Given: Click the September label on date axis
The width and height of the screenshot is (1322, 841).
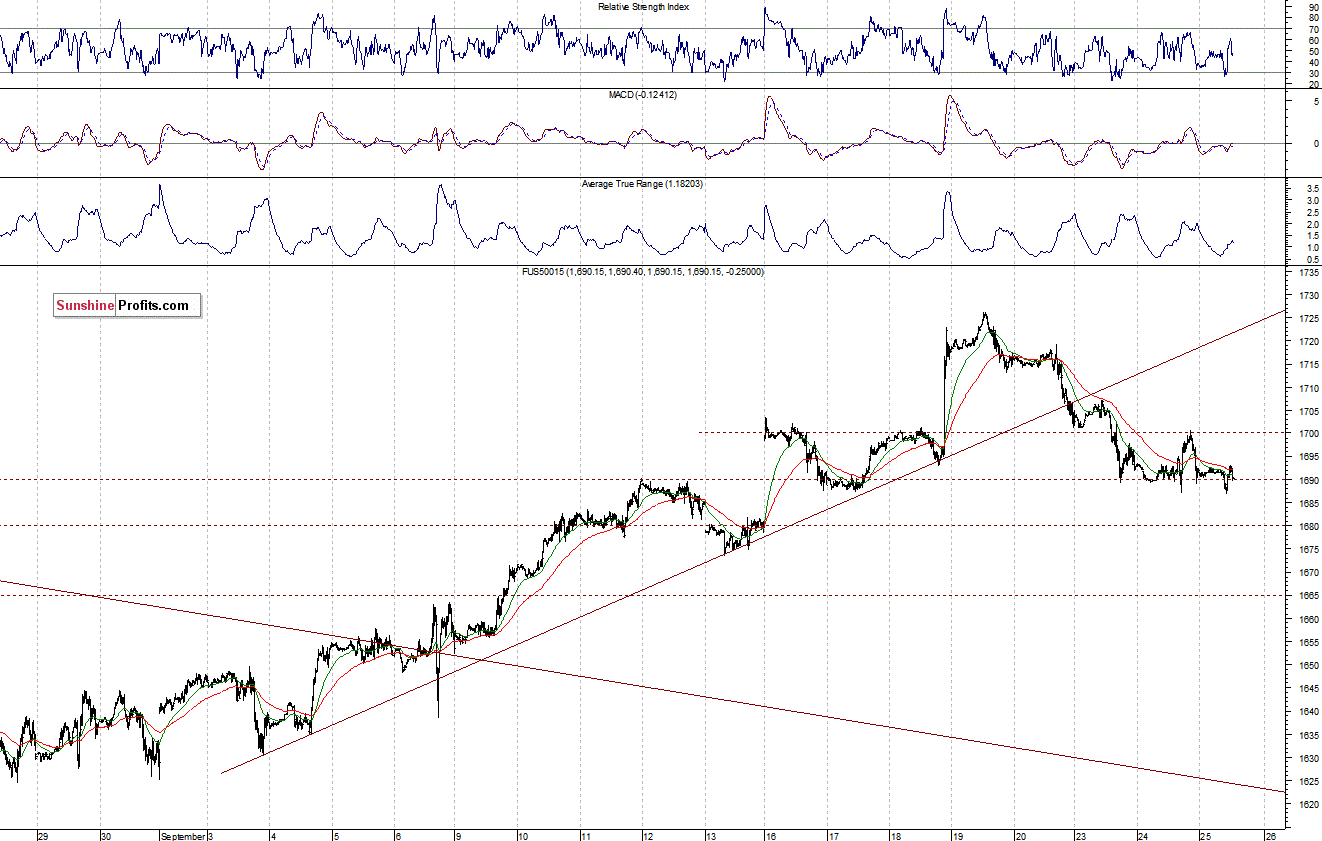Looking at the screenshot, I should [185, 835].
